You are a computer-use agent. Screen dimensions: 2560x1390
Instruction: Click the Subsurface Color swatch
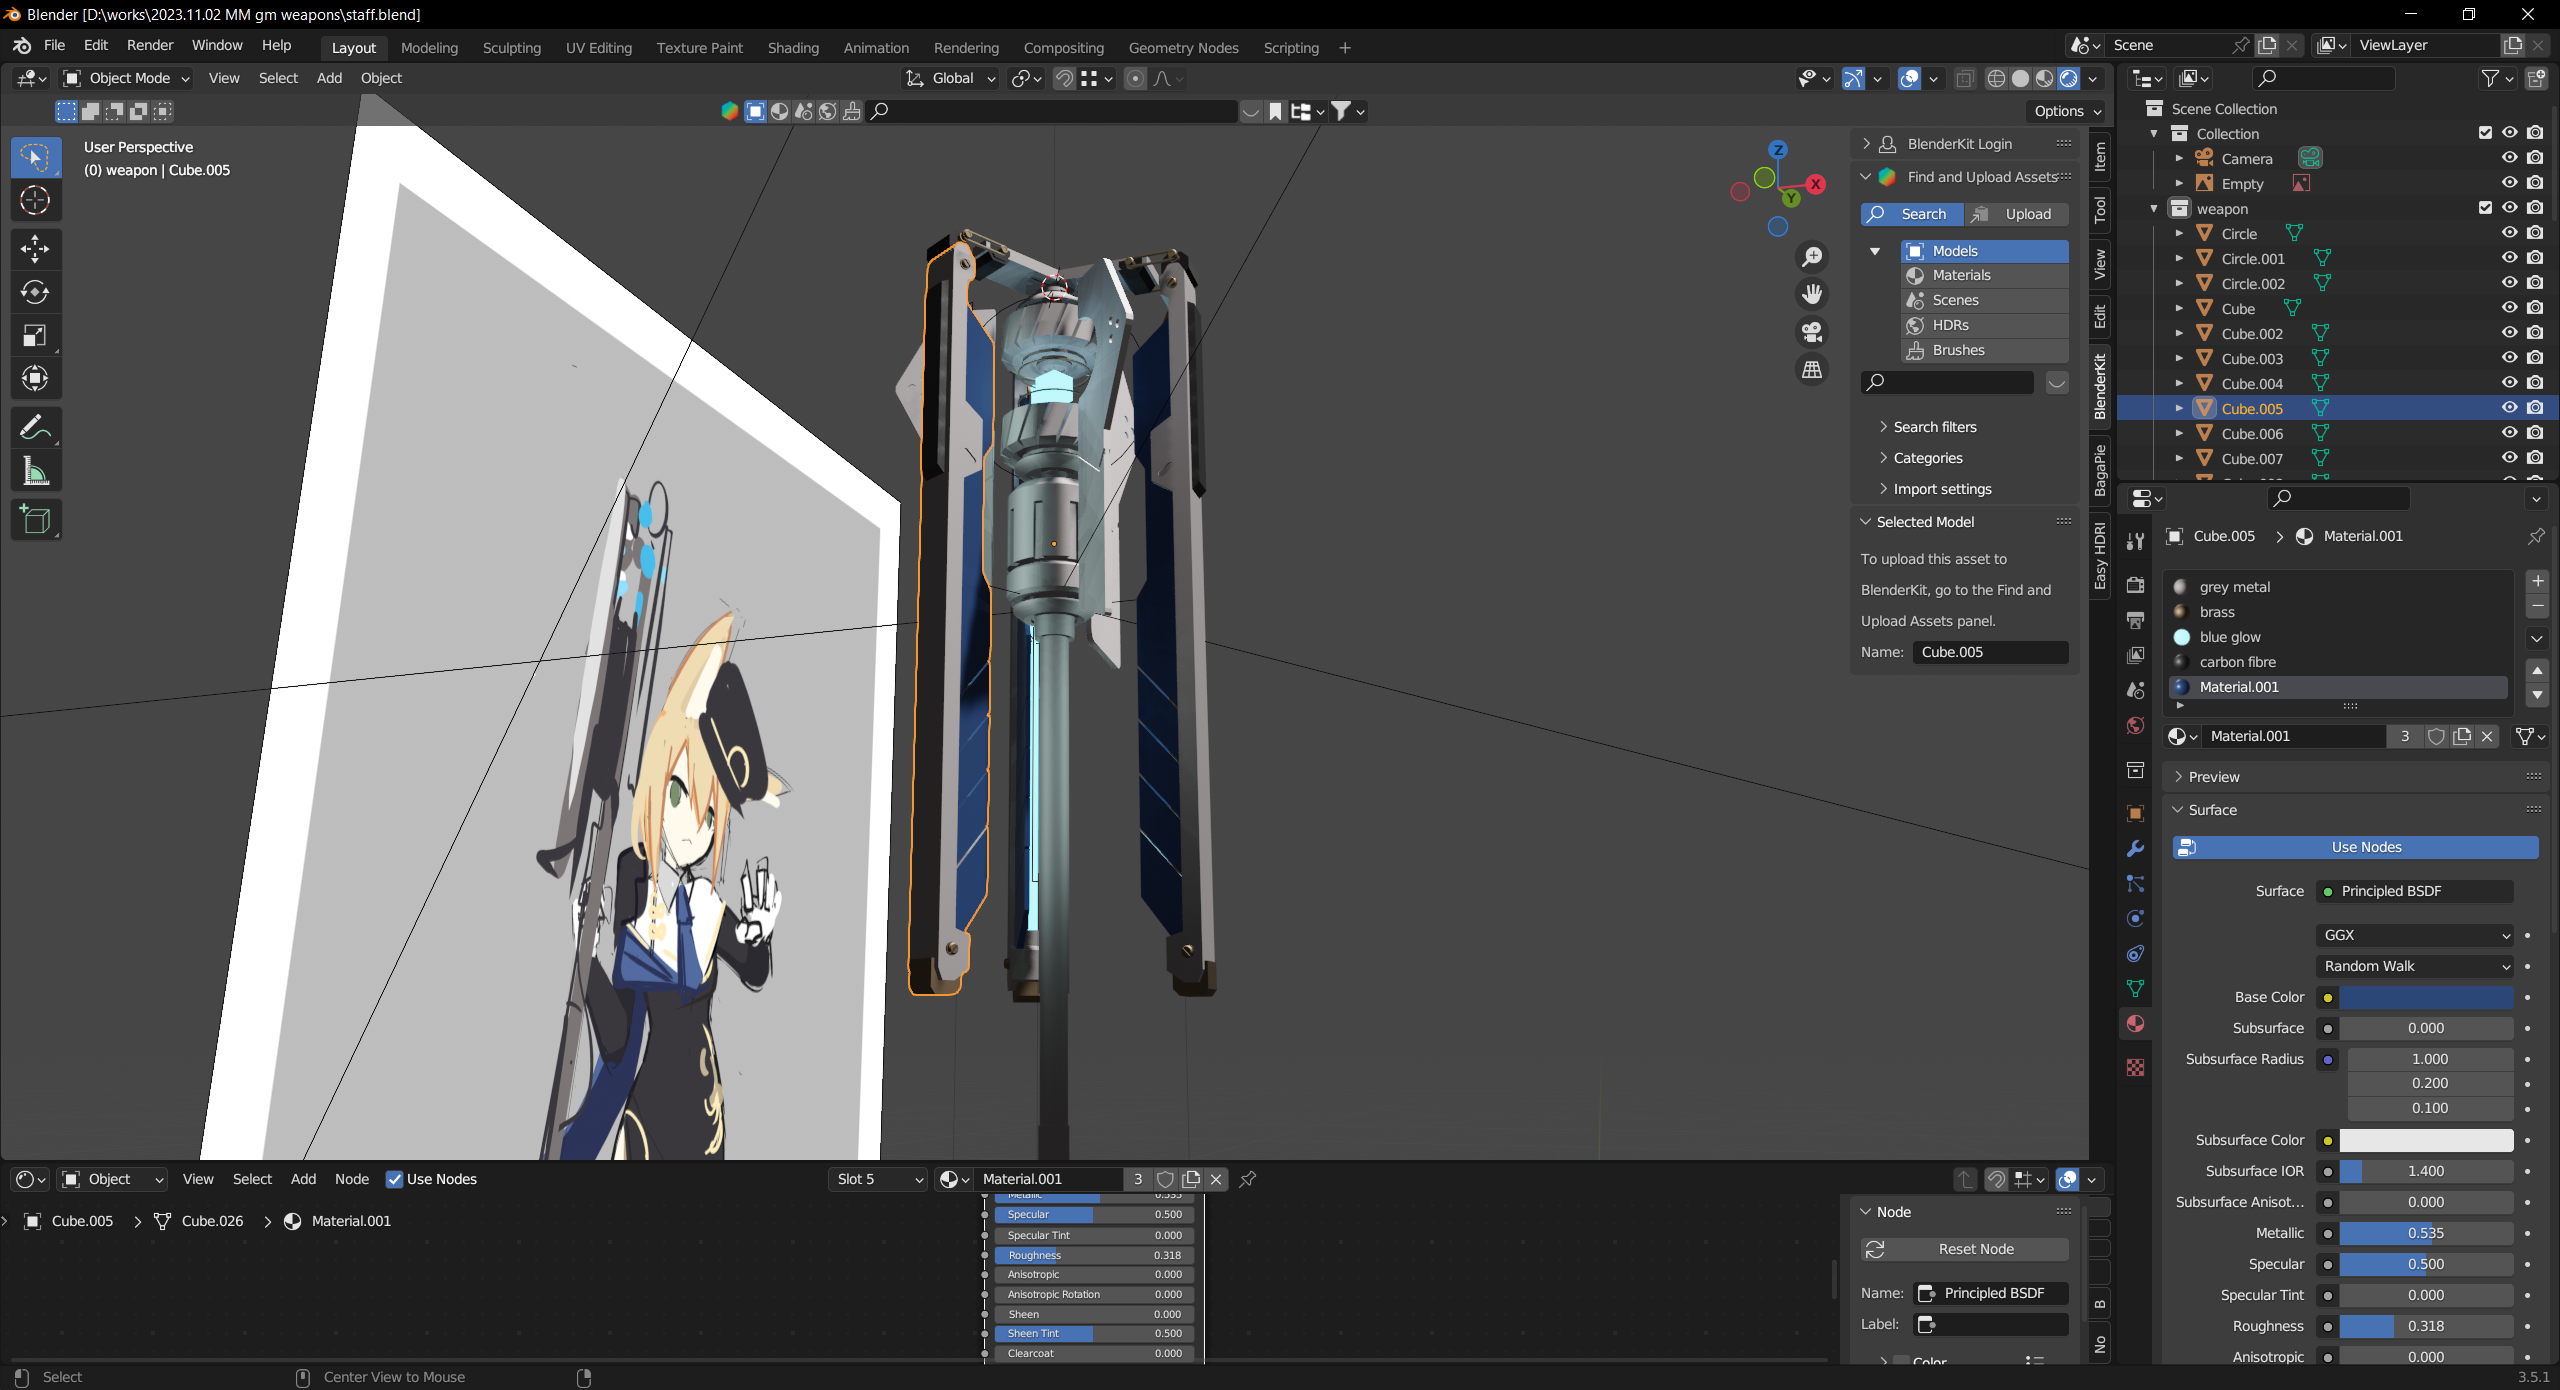2426,1140
